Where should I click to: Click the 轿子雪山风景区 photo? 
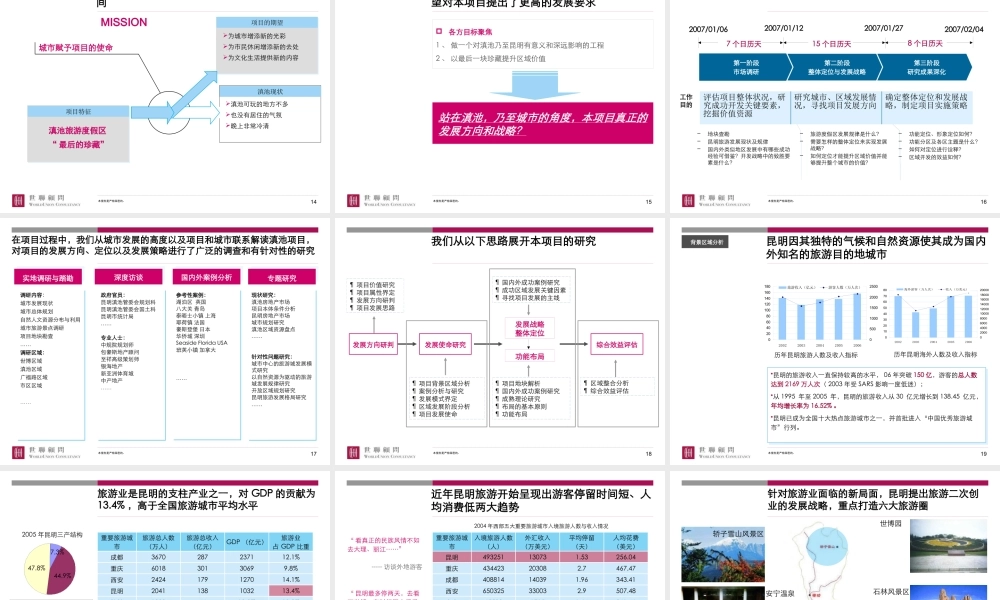pyautogui.click(x=723, y=554)
